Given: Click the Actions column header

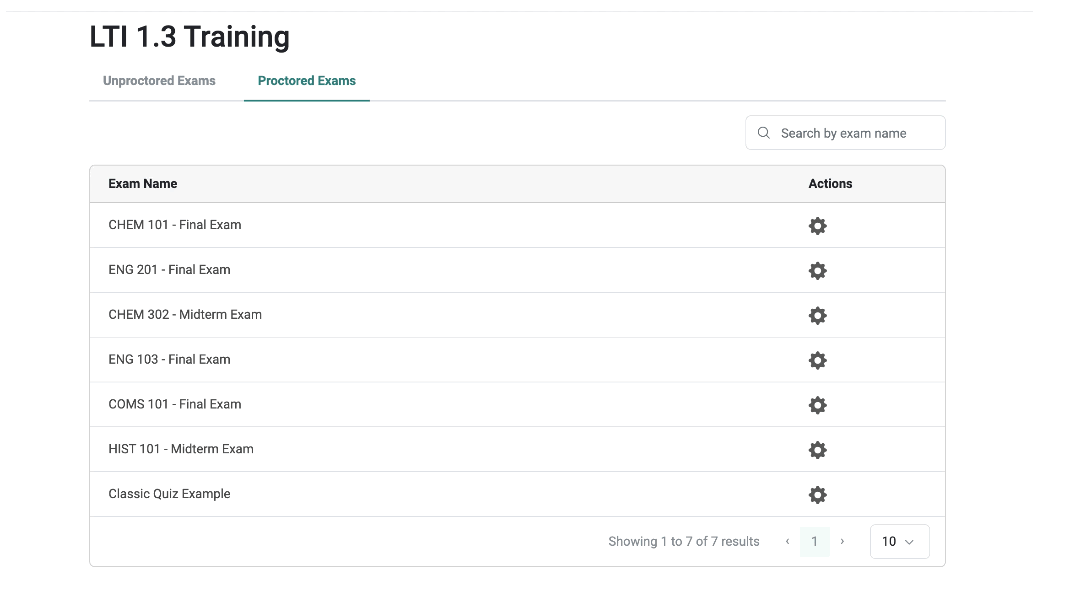Looking at the screenshot, I should 830,184.
